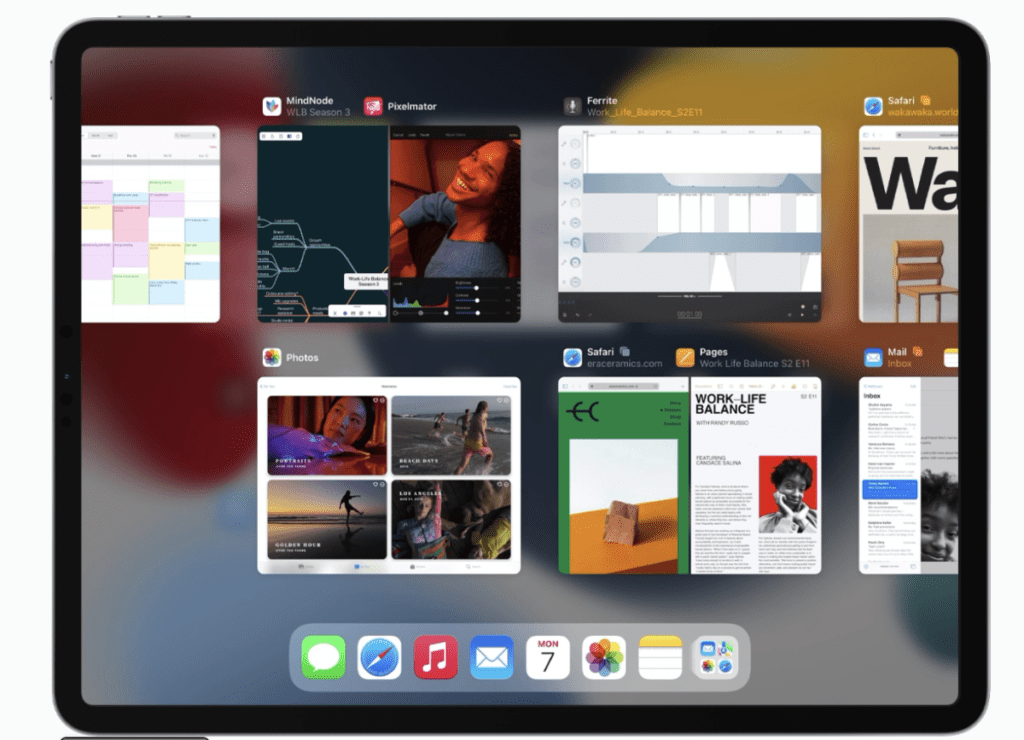
Task: Select the Ferrite audio timeline window
Action: coord(689,223)
